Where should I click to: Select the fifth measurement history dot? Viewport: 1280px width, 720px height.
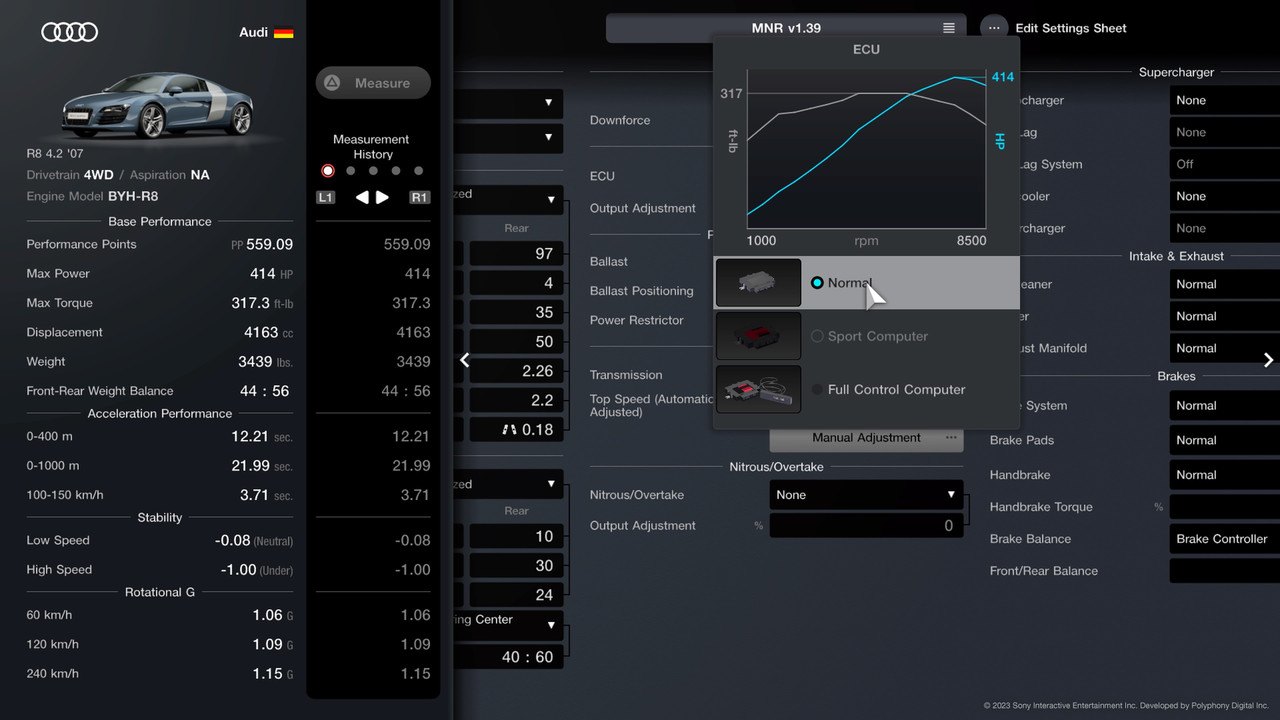pyautogui.click(x=419, y=171)
